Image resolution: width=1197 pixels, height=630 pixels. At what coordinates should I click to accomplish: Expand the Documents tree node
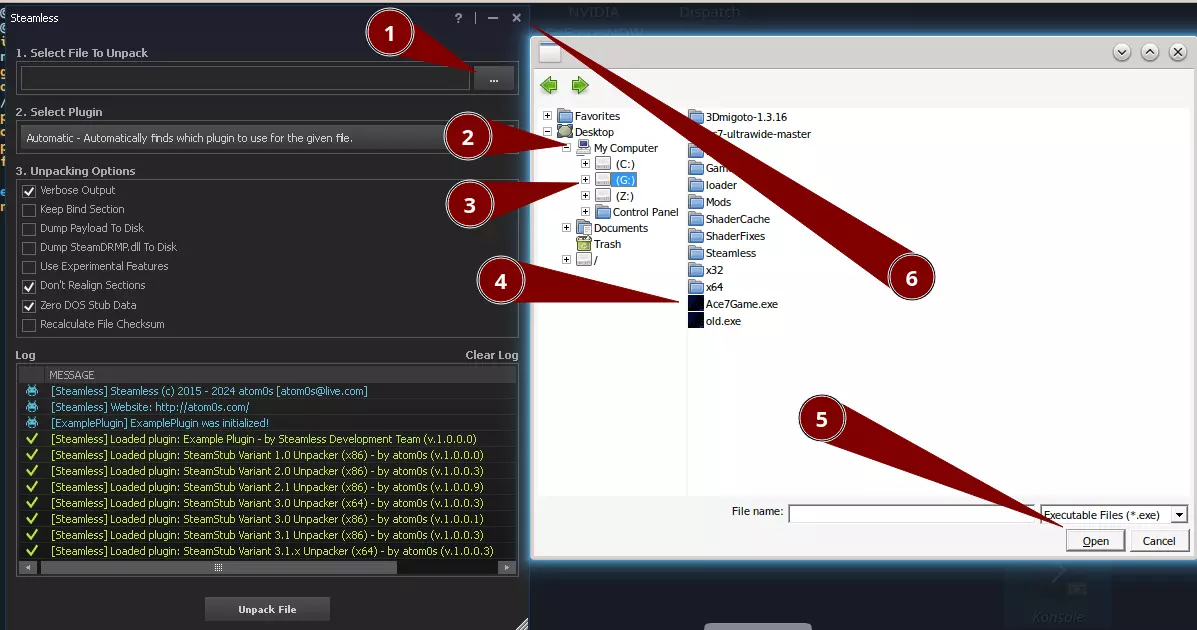coord(566,228)
